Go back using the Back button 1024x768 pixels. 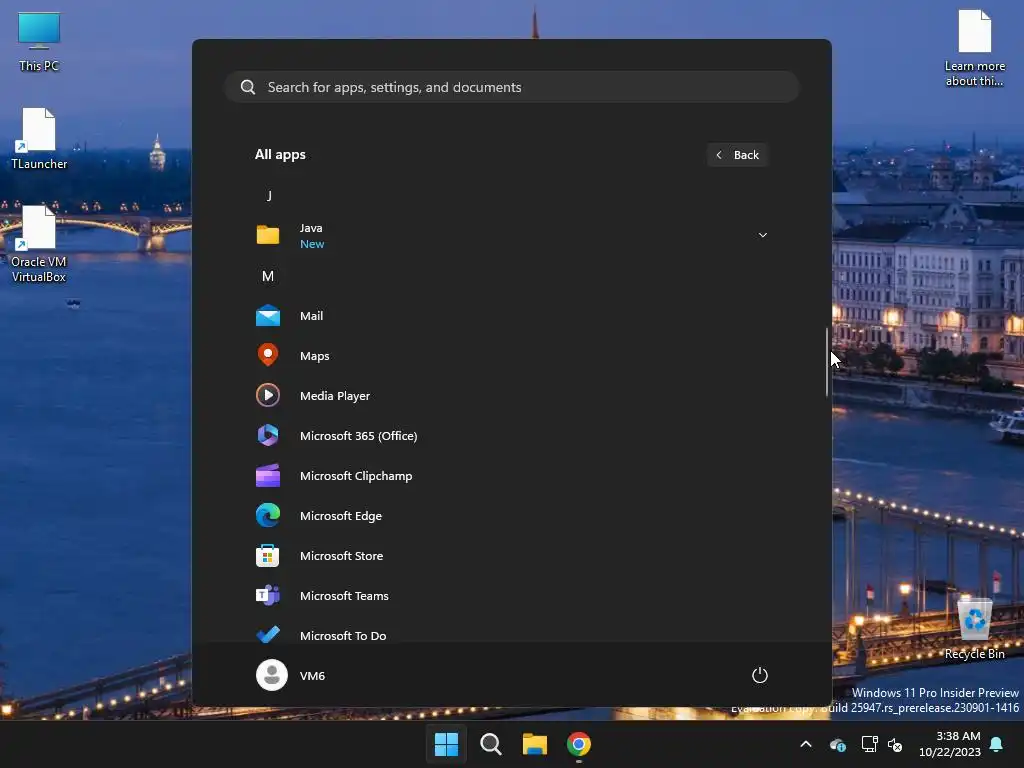pos(737,155)
